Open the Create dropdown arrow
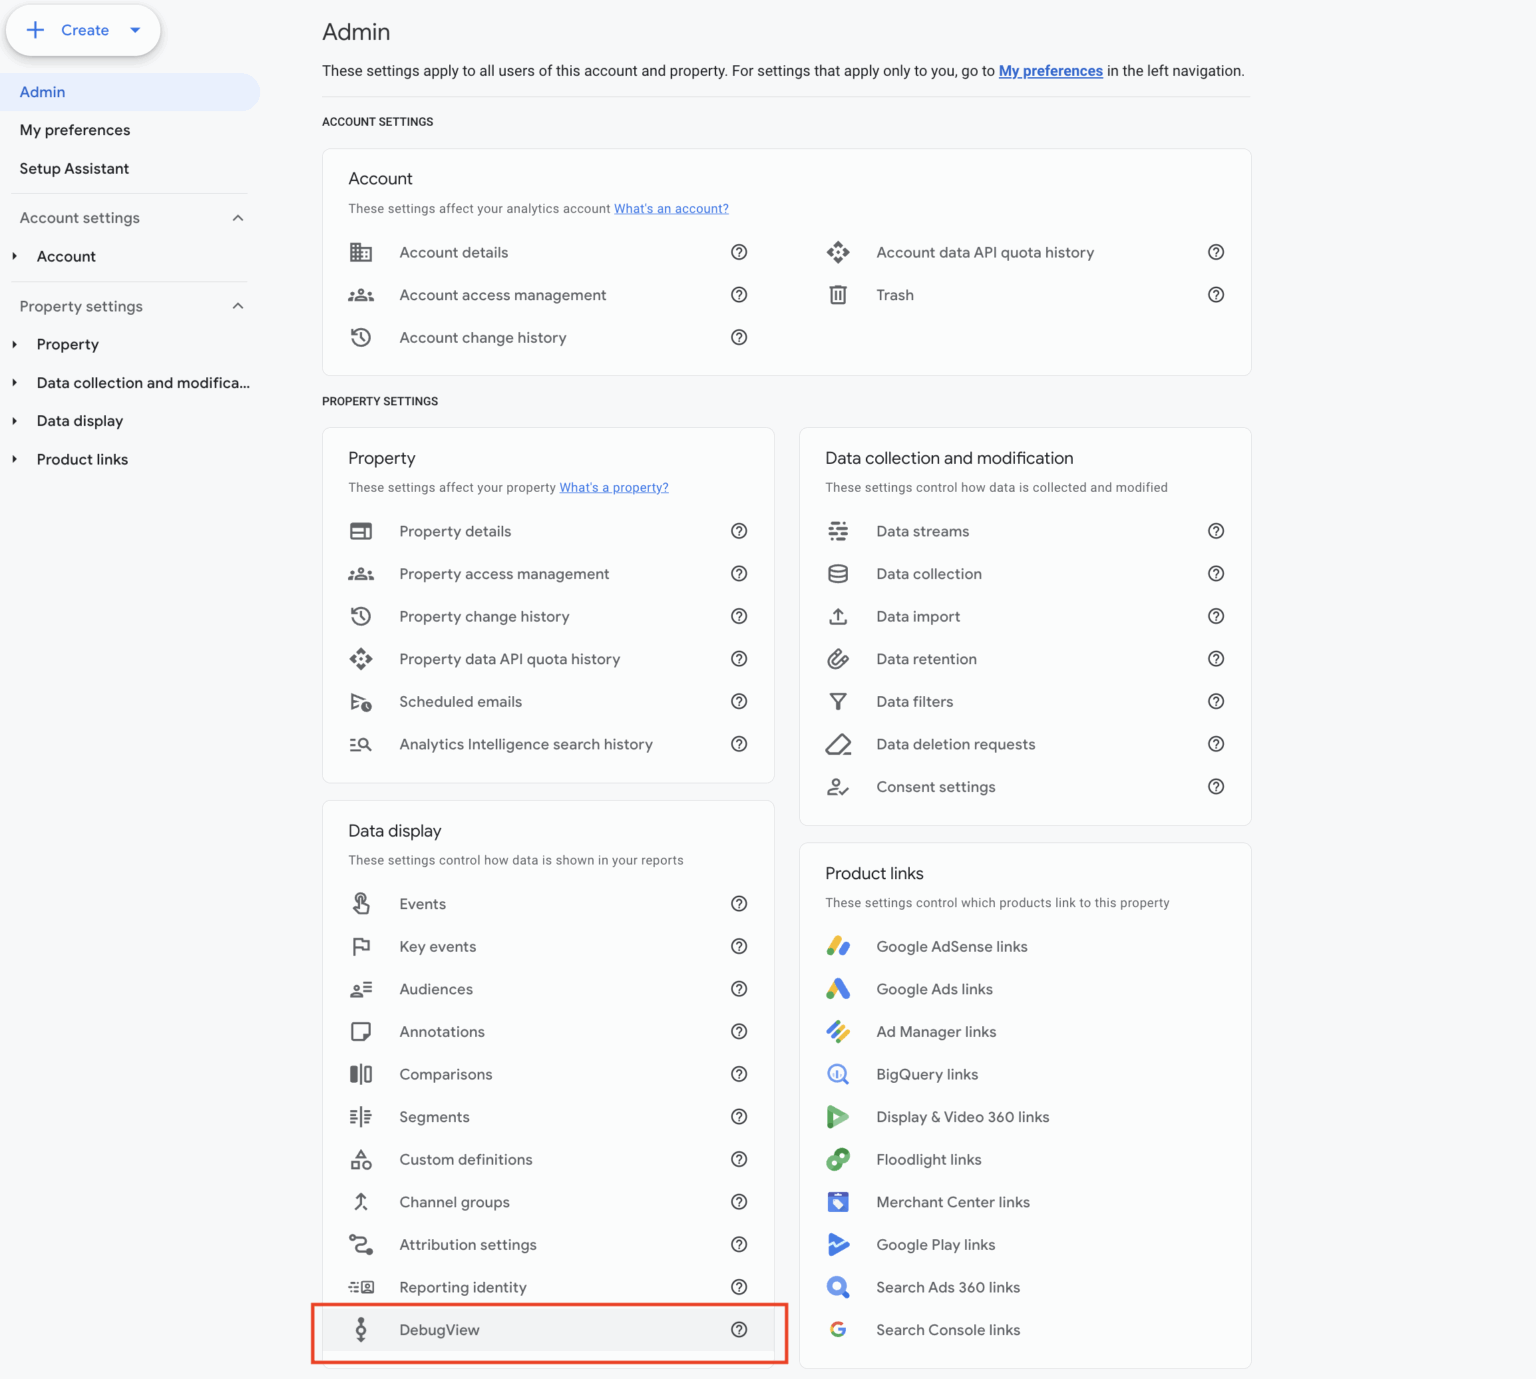The image size is (1536, 1379). [x=134, y=30]
